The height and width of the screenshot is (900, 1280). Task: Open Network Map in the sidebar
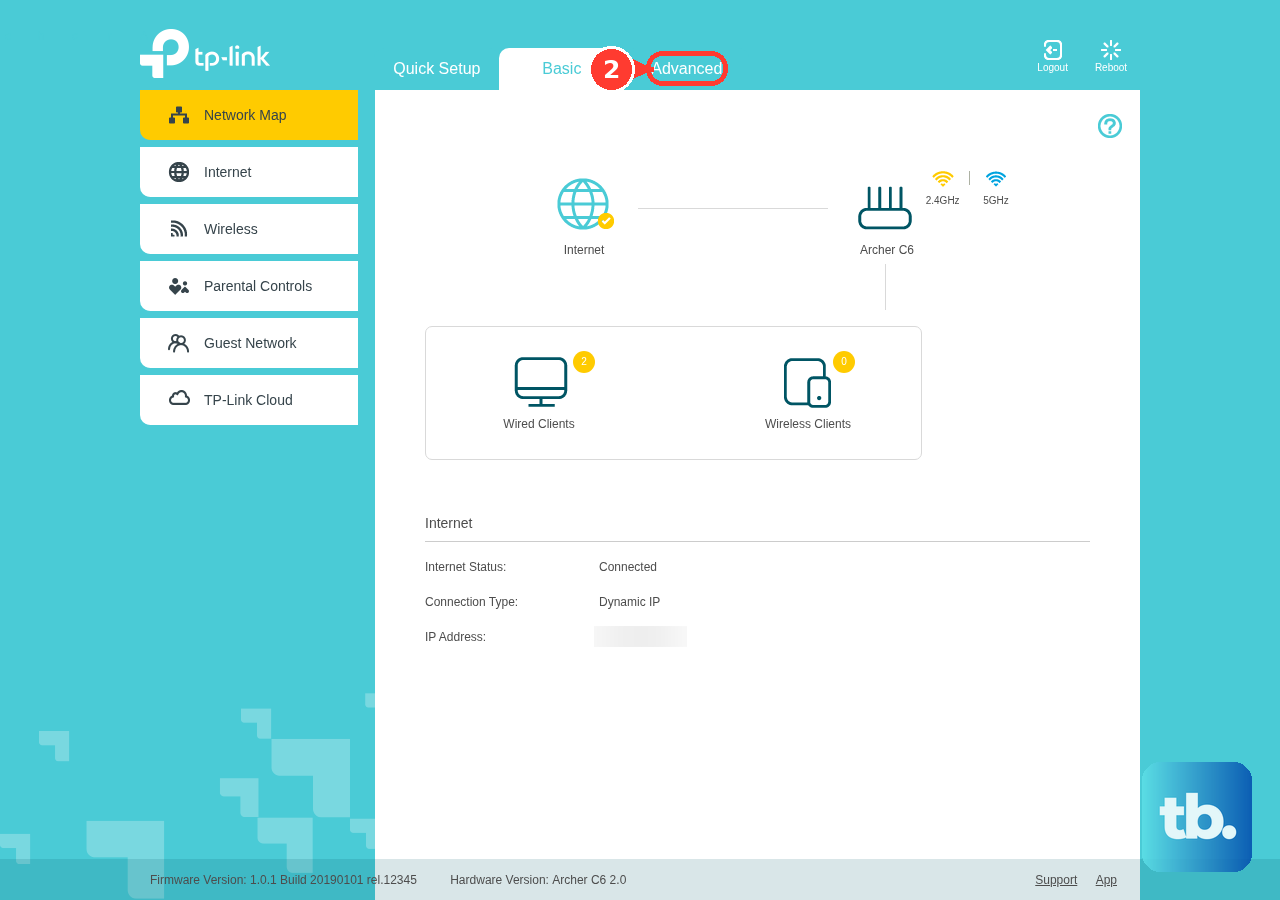click(249, 115)
